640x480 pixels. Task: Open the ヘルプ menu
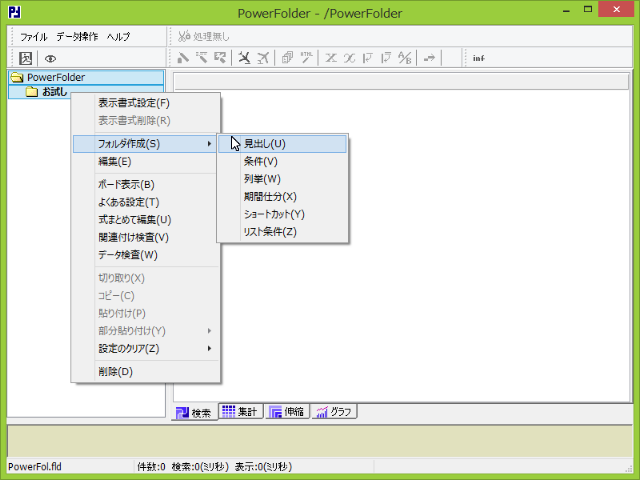tap(118, 37)
